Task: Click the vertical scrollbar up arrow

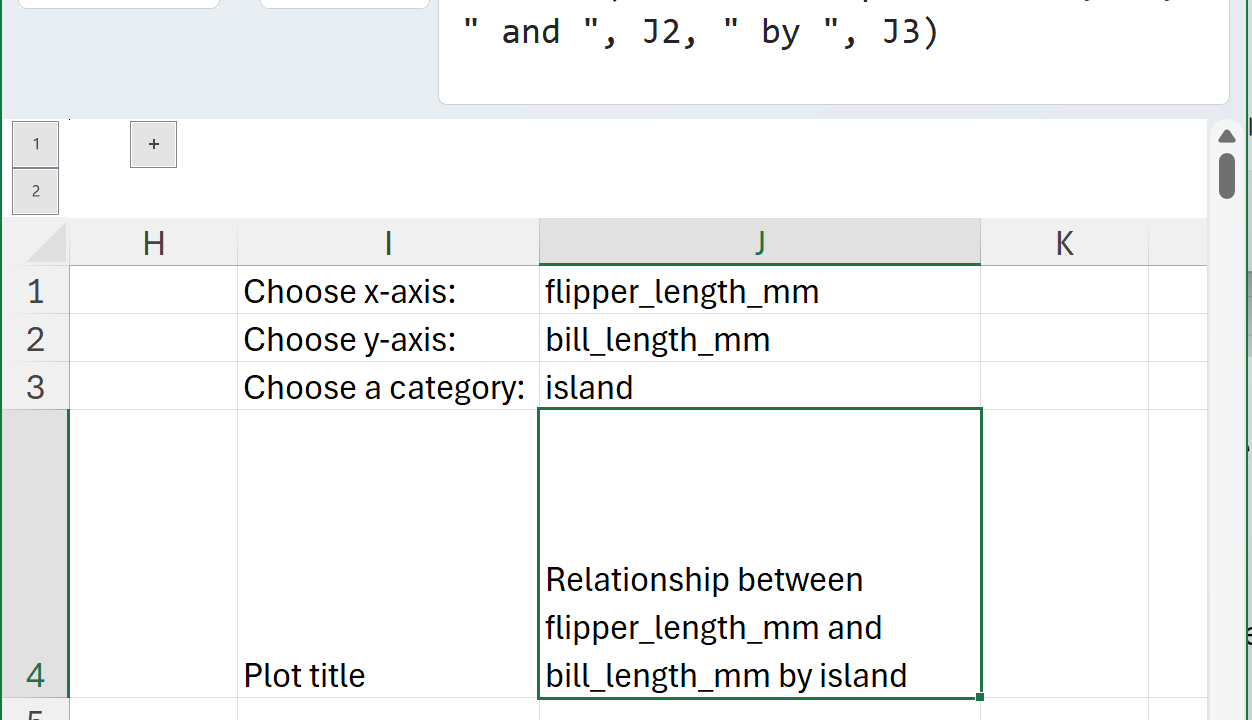Action: (1227, 136)
